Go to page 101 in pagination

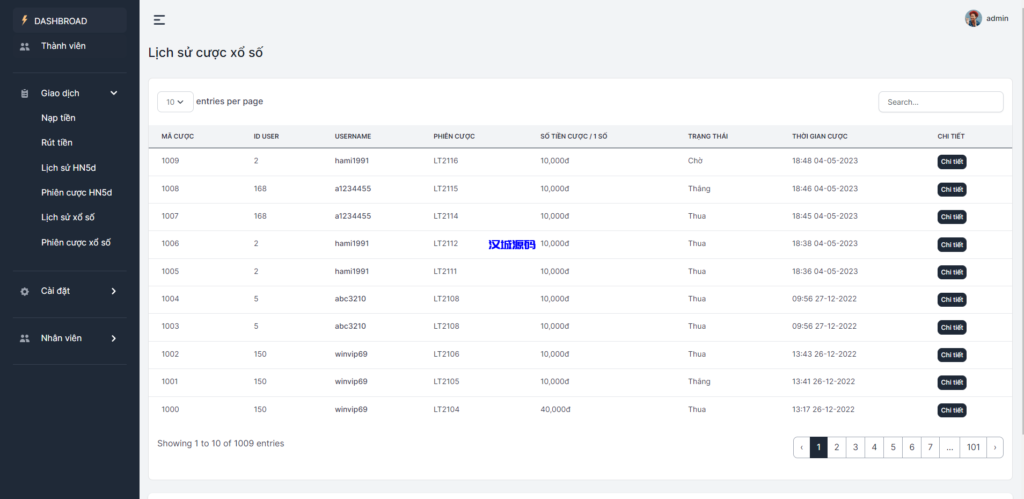(972, 448)
